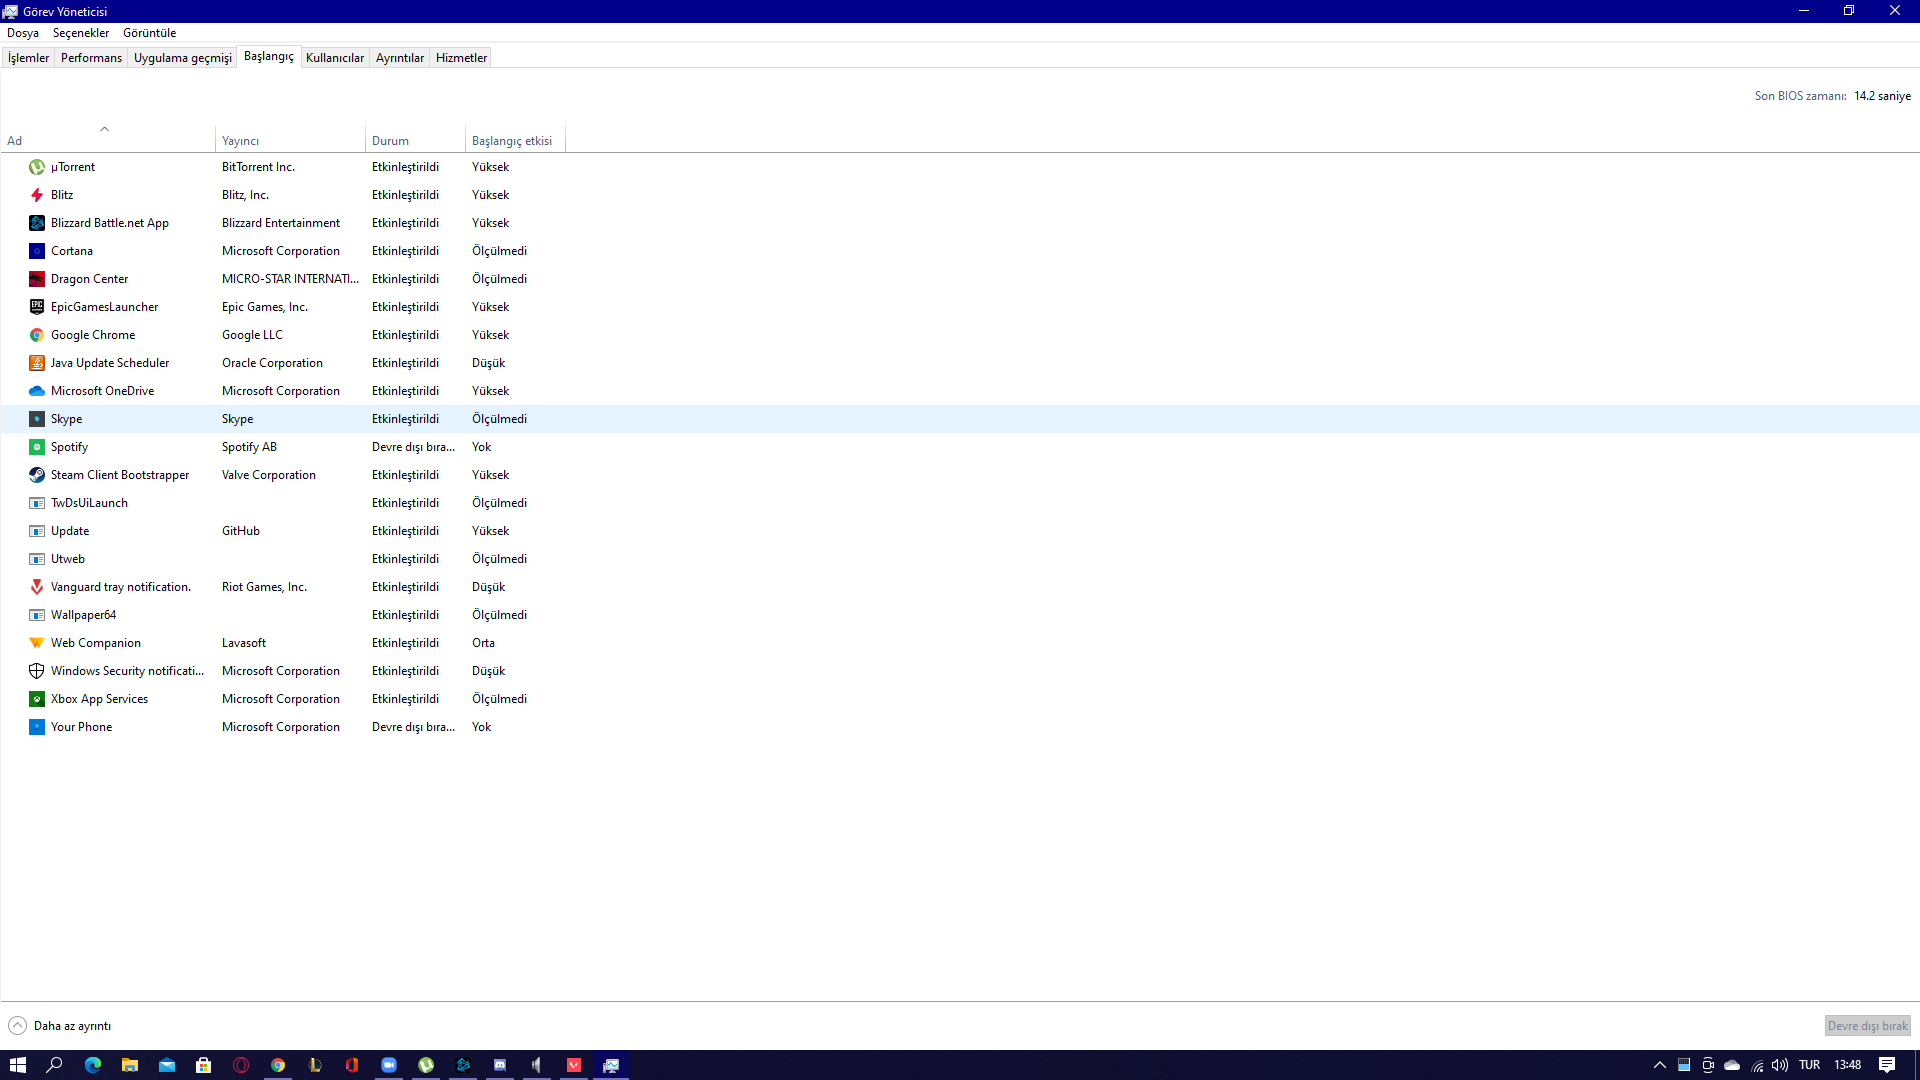The image size is (1920, 1080).
Task: Click the Valve Corporation publisher cell
Action: pos(269,475)
